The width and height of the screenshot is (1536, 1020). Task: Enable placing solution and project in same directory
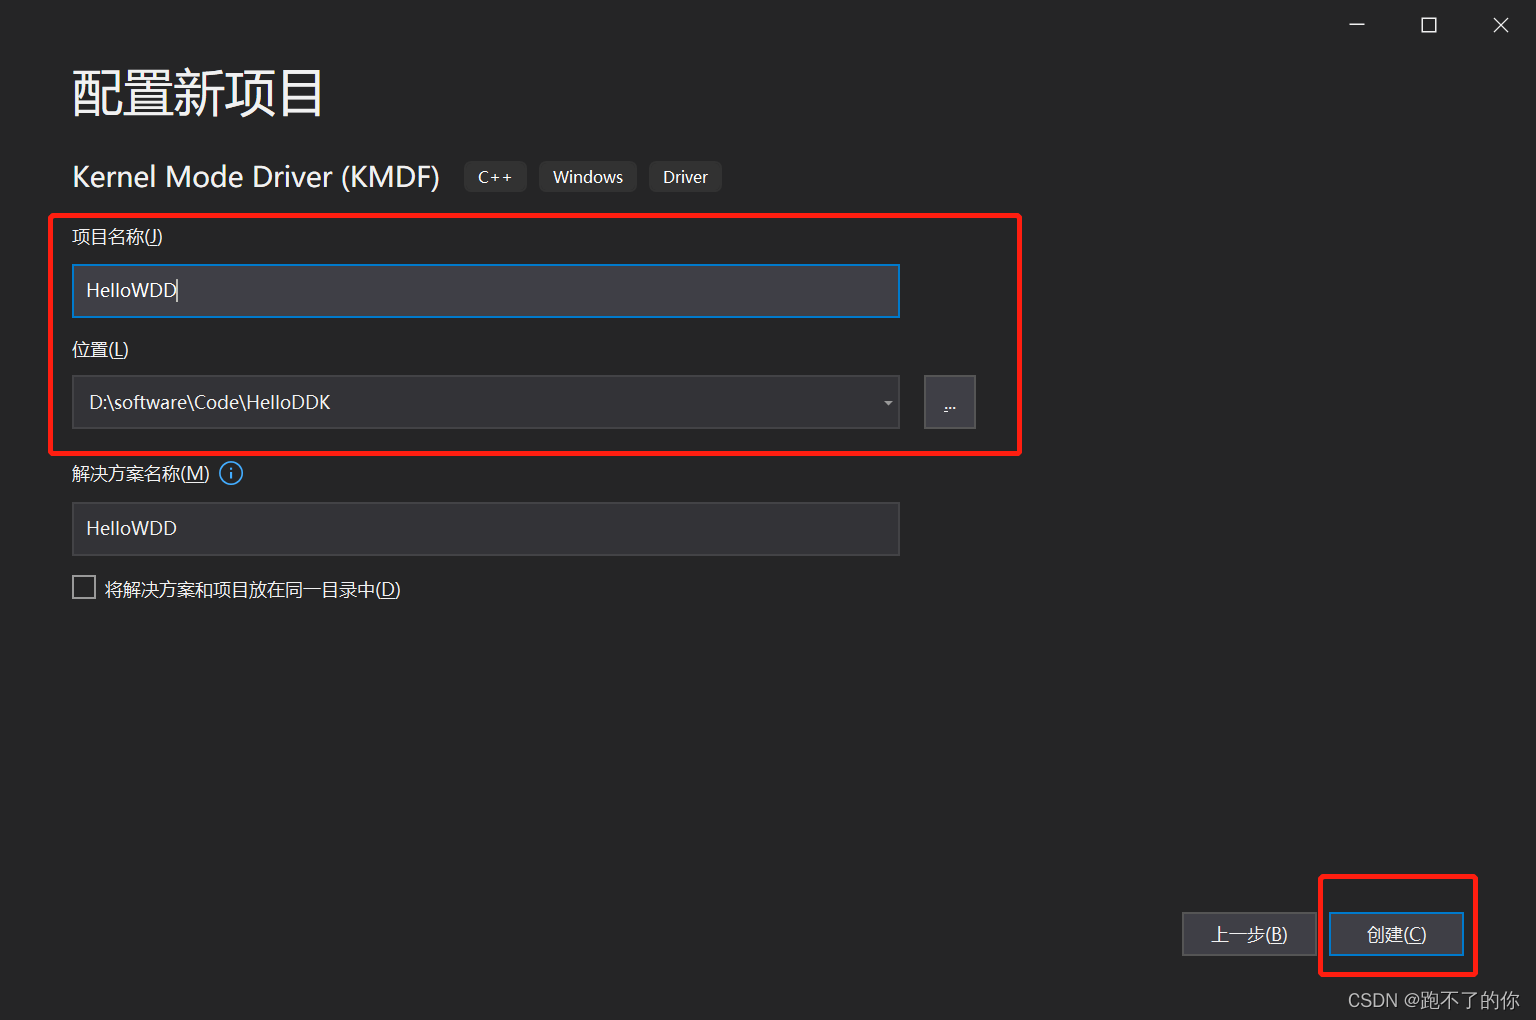click(x=84, y=588)
